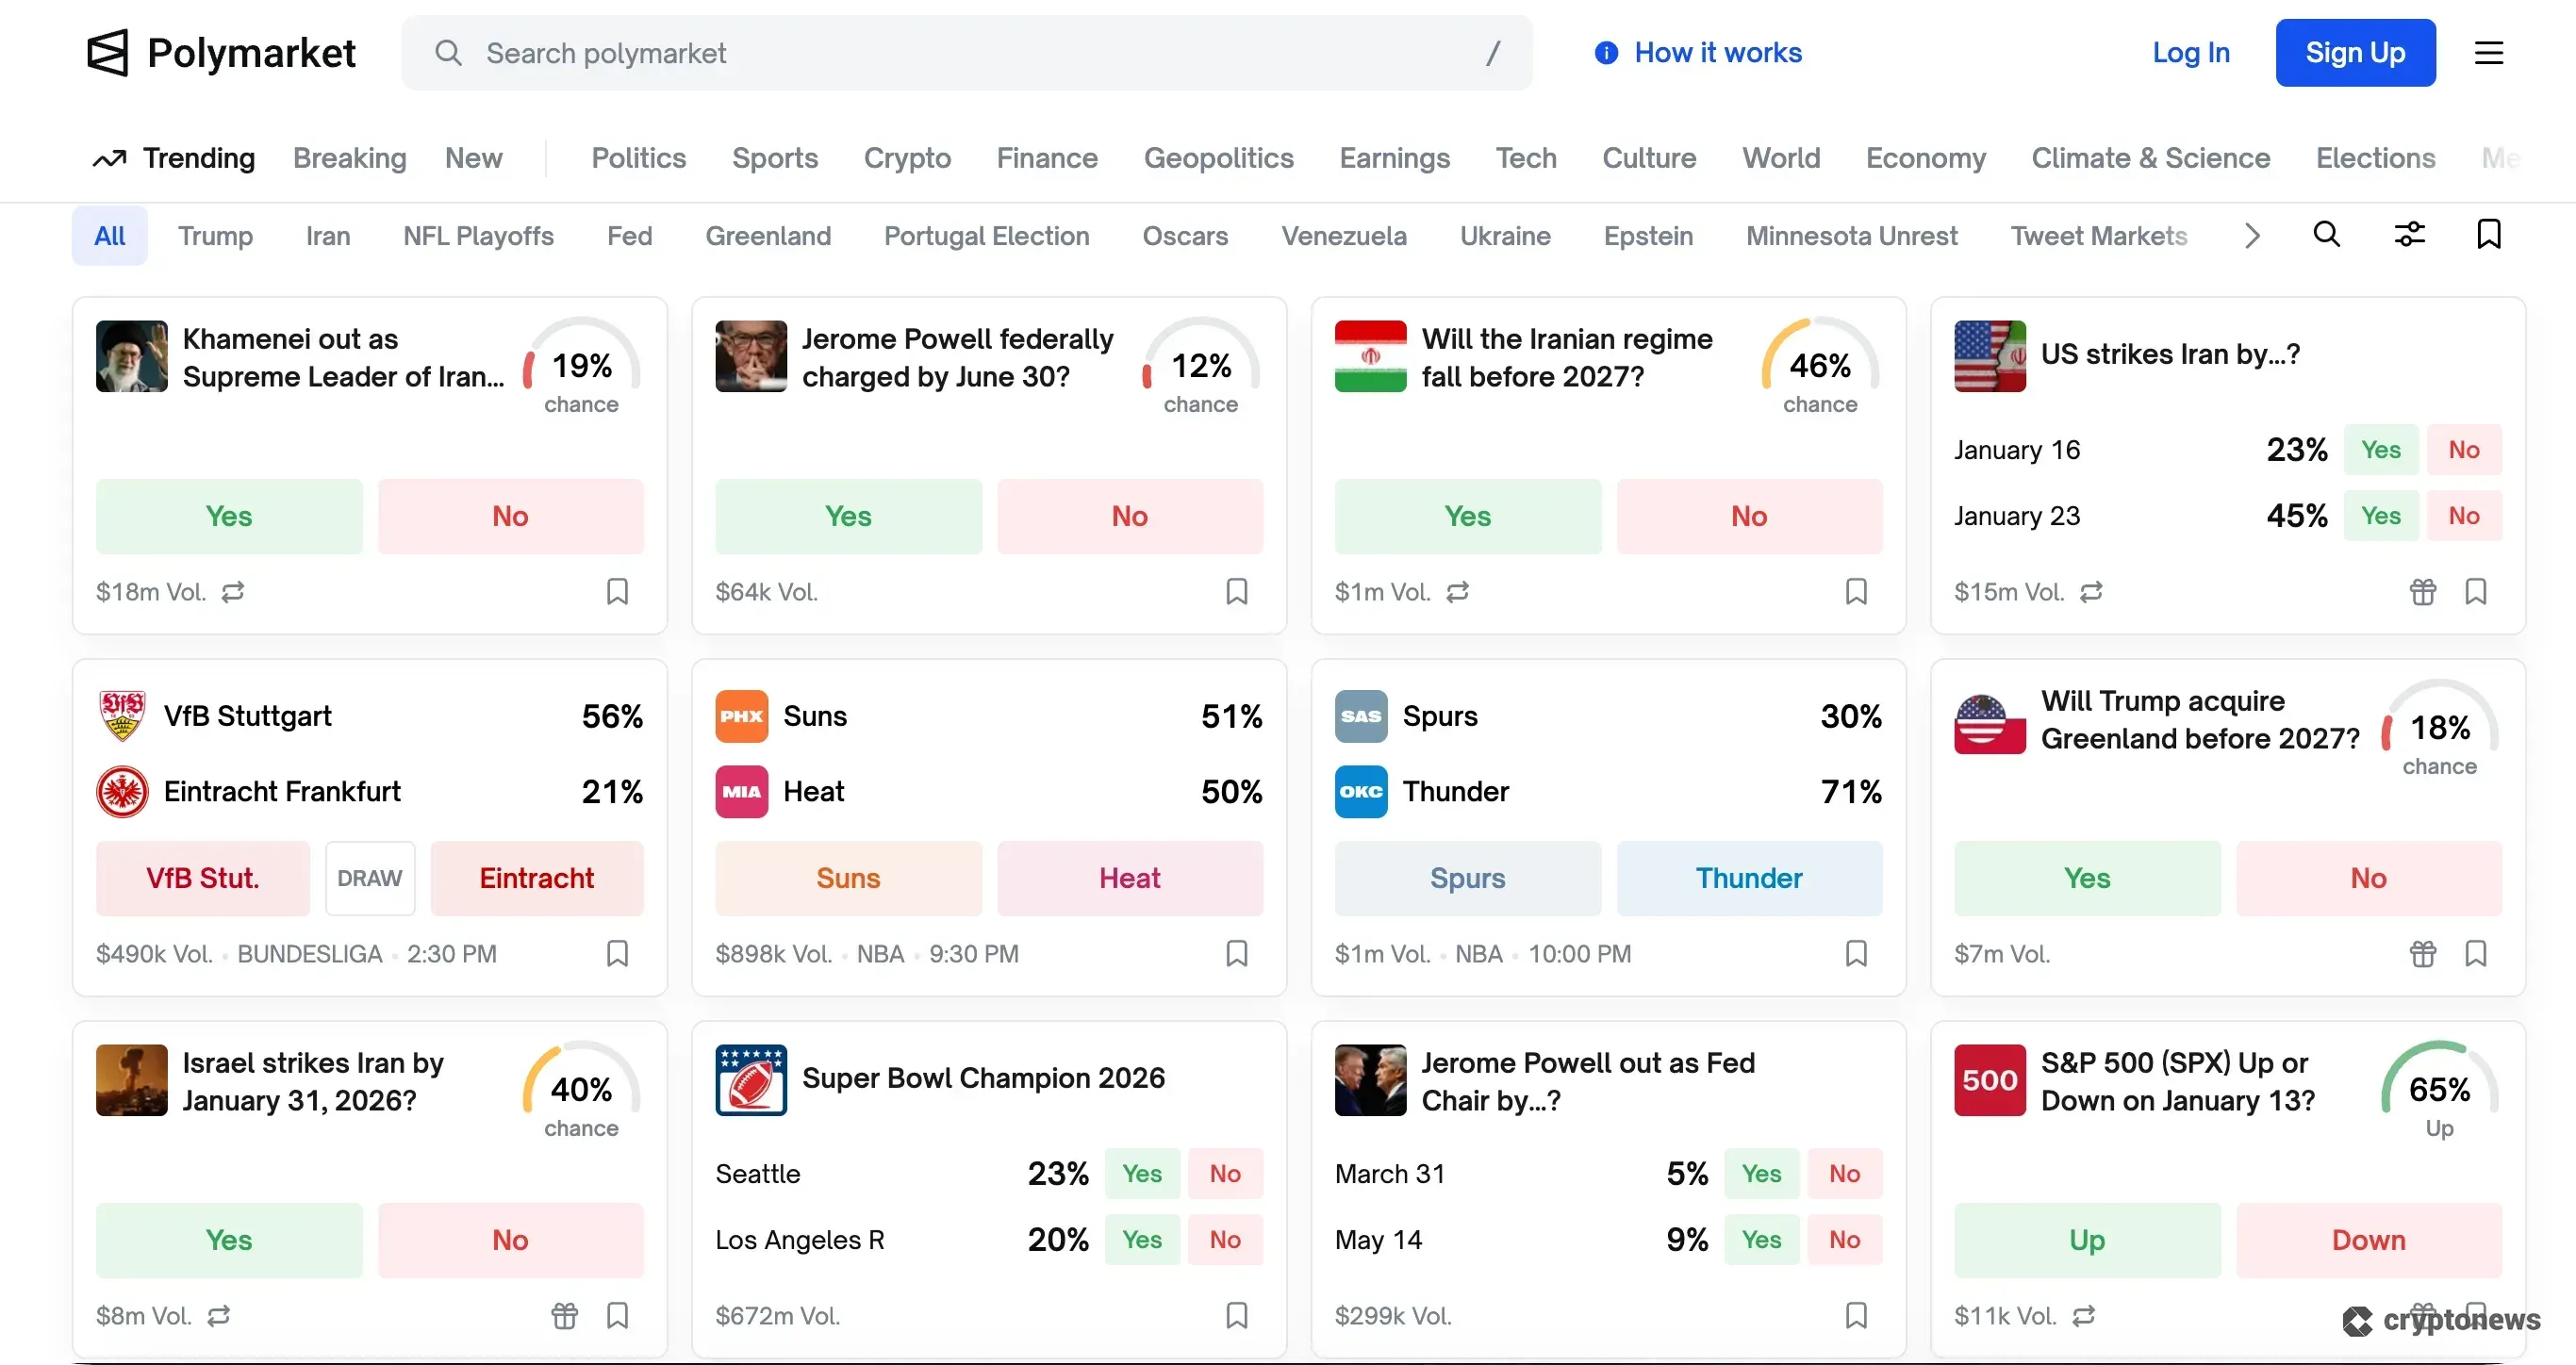Open the hamburger menu at top right
This screenshot has width=2576, height=1365.
tap(2490, 52)
